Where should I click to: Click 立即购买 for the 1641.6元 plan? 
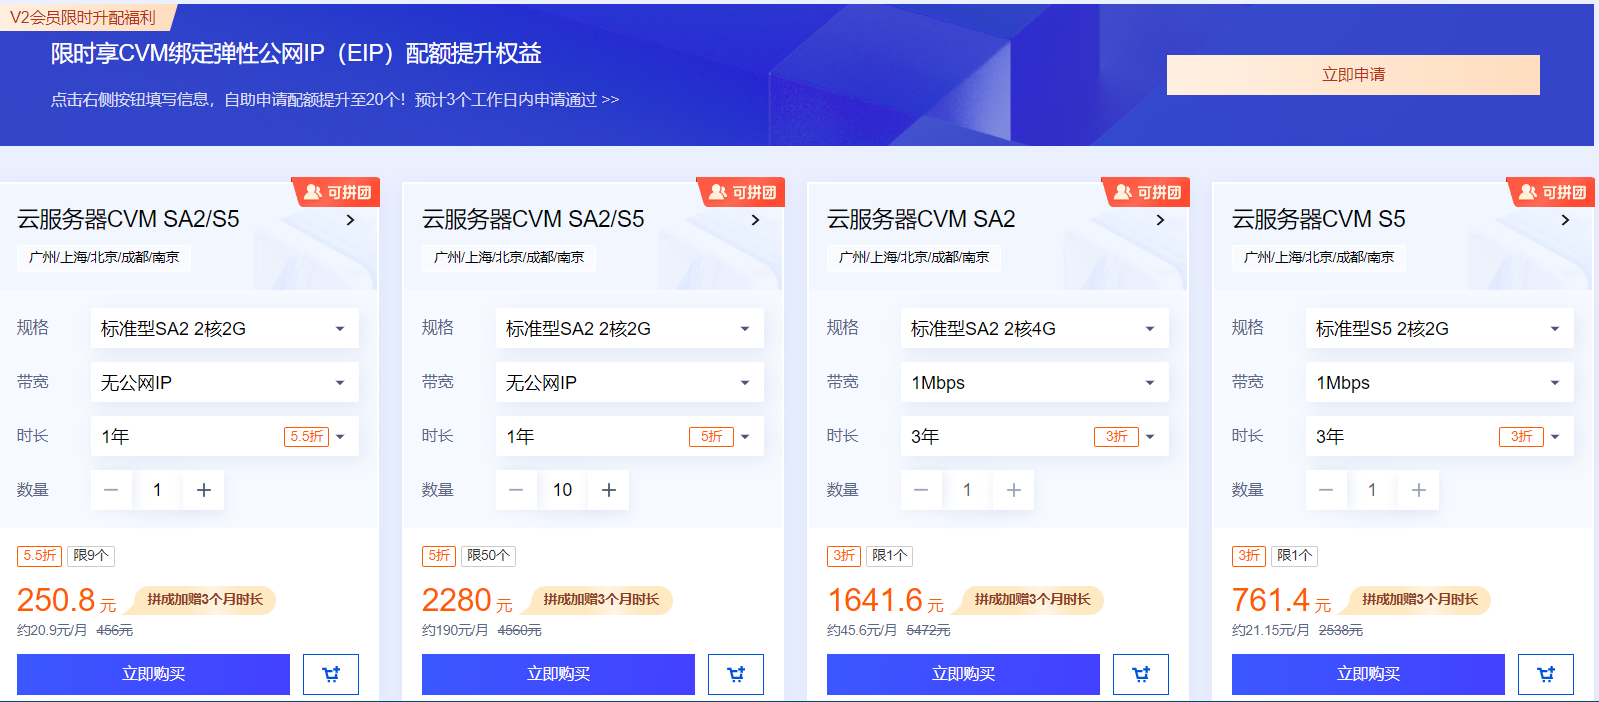click(x=963, y=674)
